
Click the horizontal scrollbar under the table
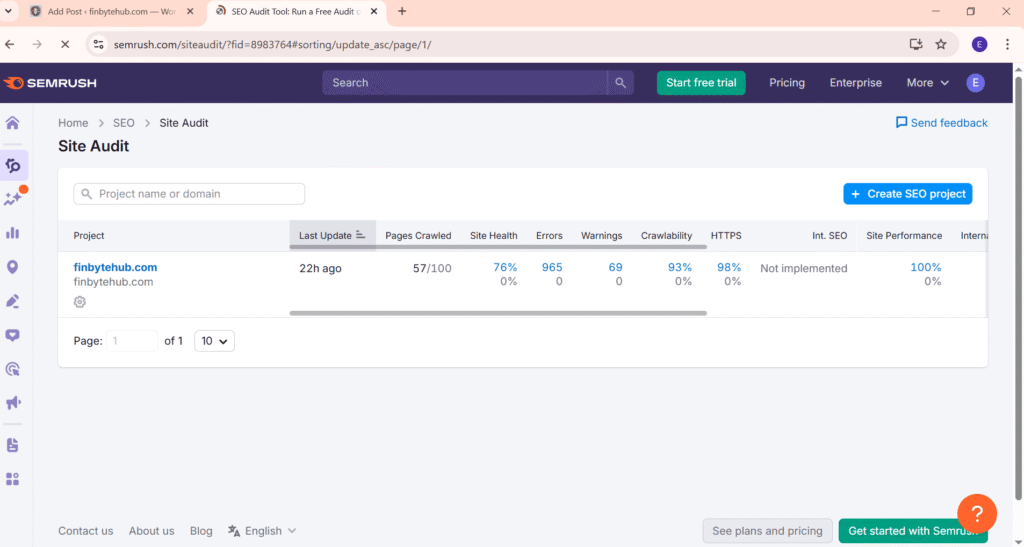click(498, 313)
